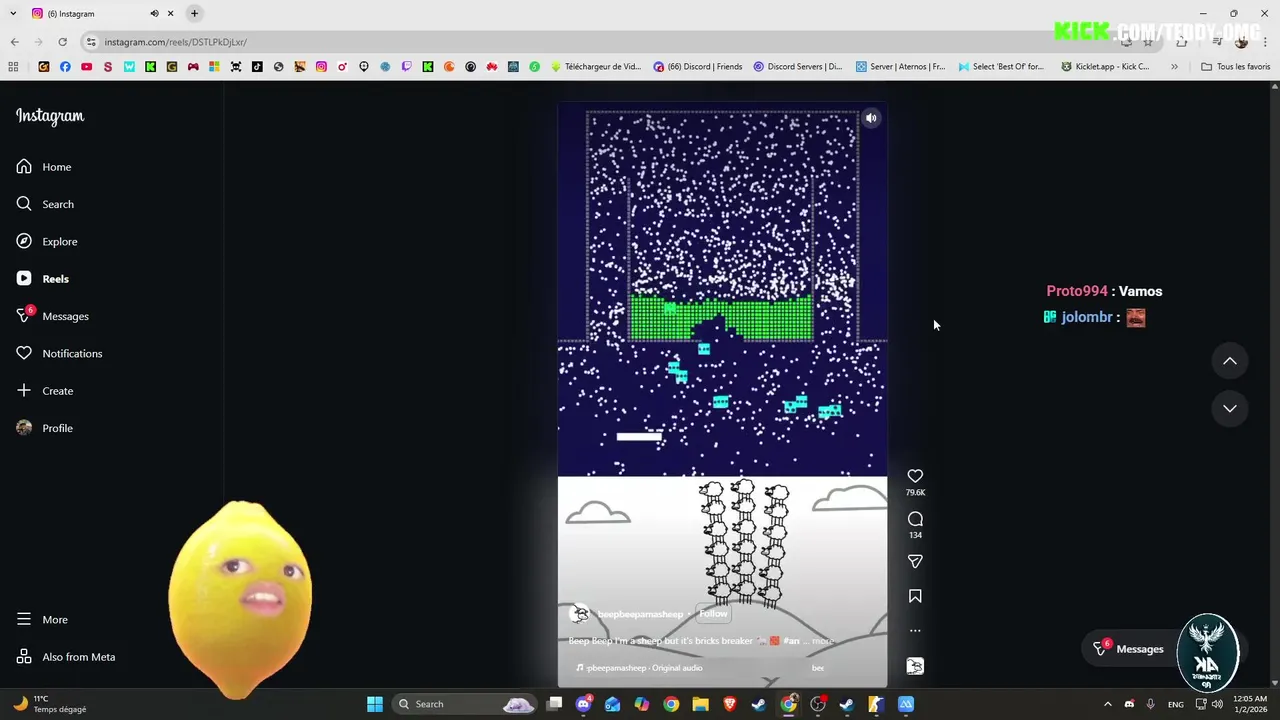This screenshot has height=720, width=1280.
Task: Open the taskbar clock and date
Action: coord(1250,704)
